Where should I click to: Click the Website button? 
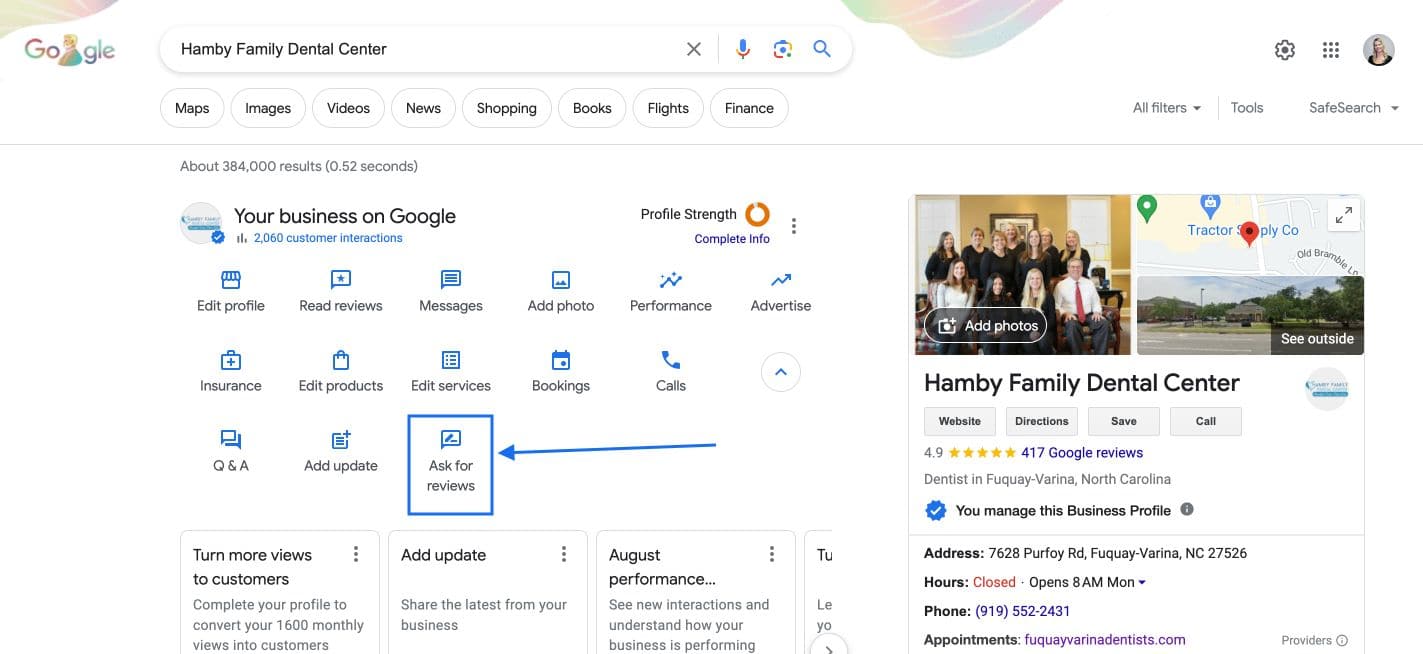[960, 421]
